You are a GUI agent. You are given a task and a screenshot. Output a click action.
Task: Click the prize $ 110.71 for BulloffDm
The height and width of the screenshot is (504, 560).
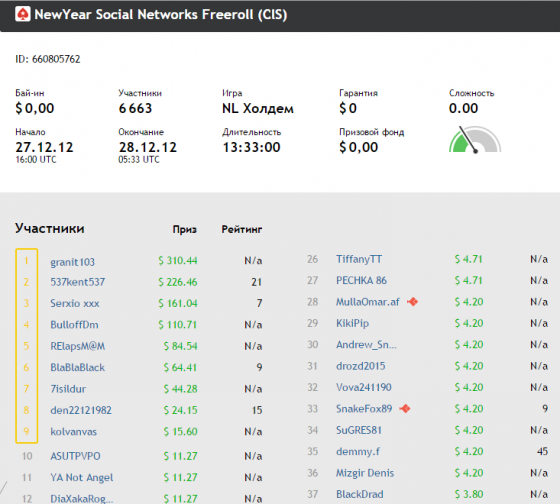coord(178,325)
